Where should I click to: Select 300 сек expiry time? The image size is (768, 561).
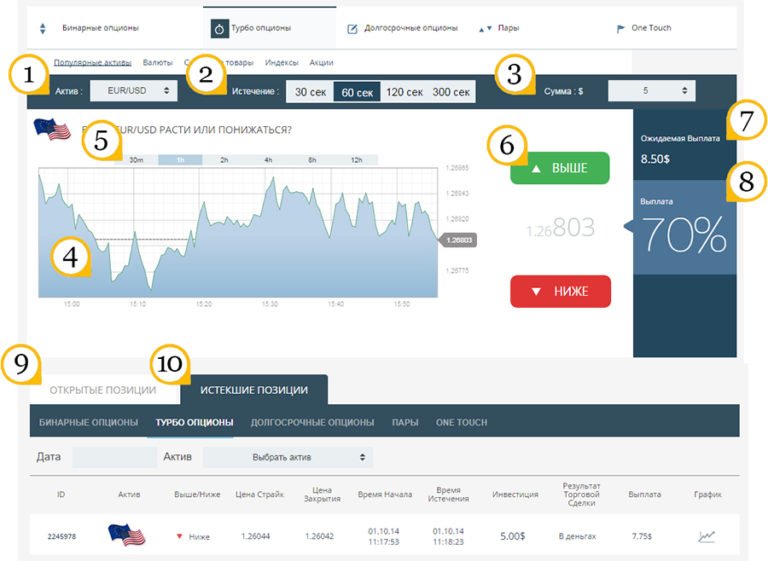click(x=451, y=92)
